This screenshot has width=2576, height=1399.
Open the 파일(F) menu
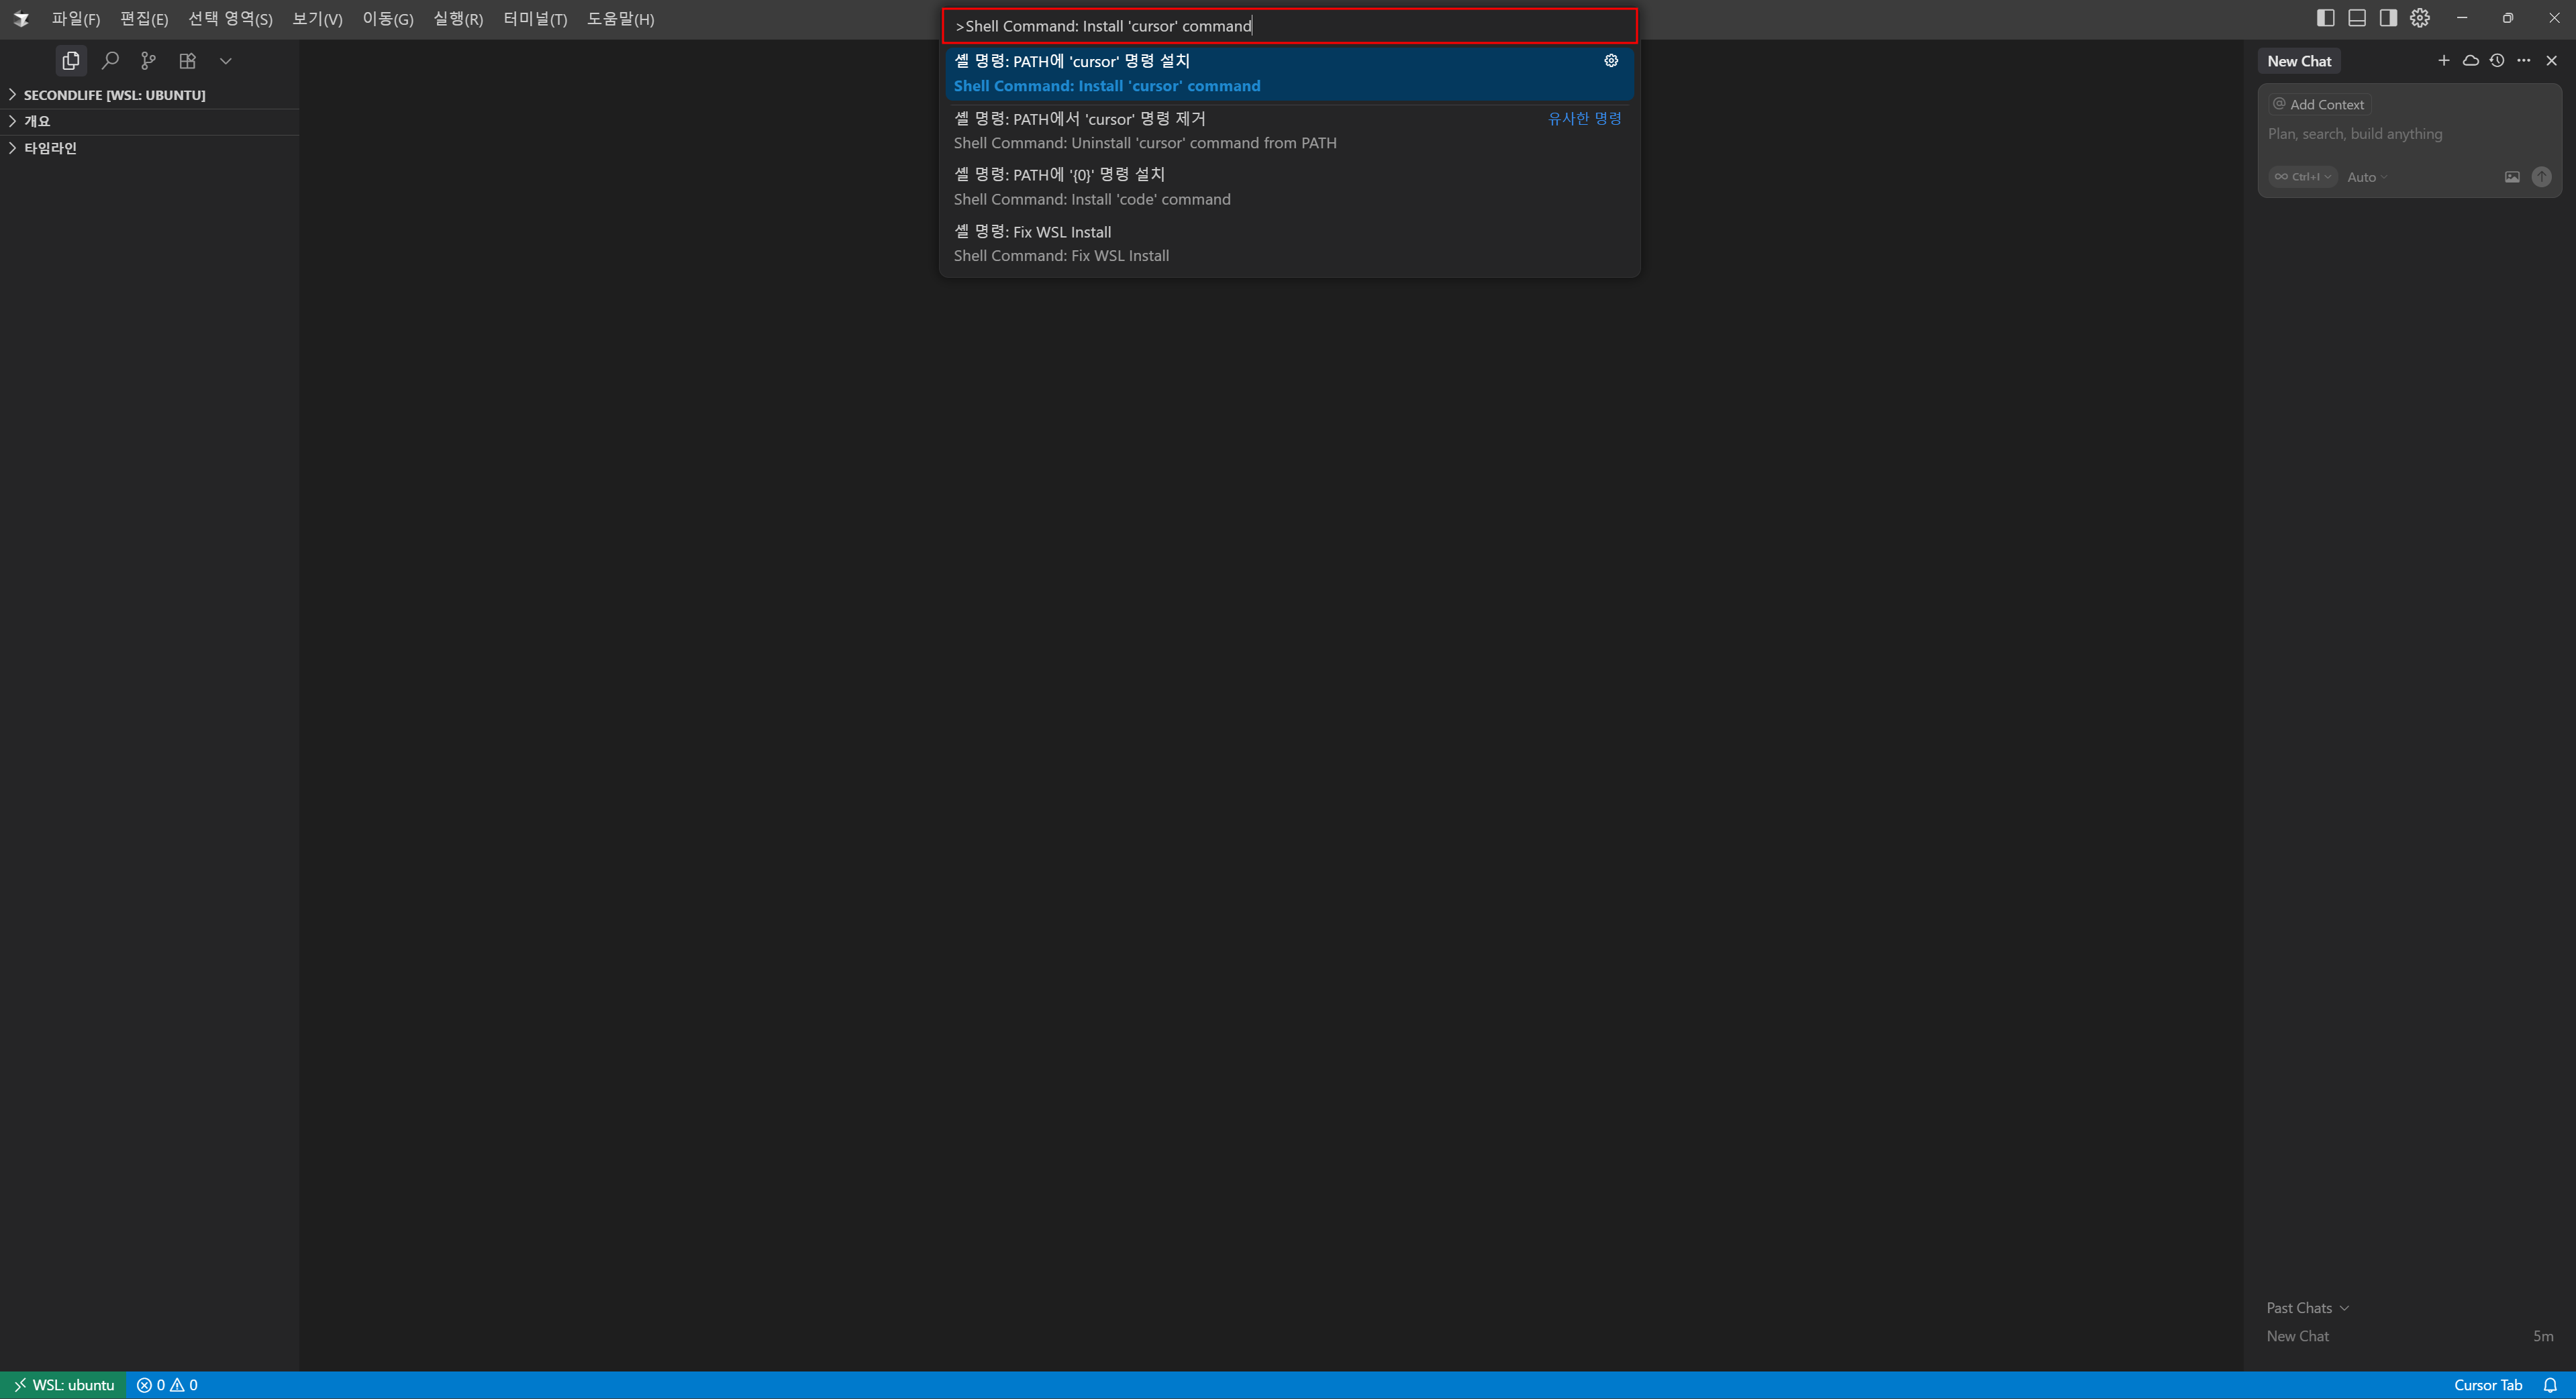76,19
